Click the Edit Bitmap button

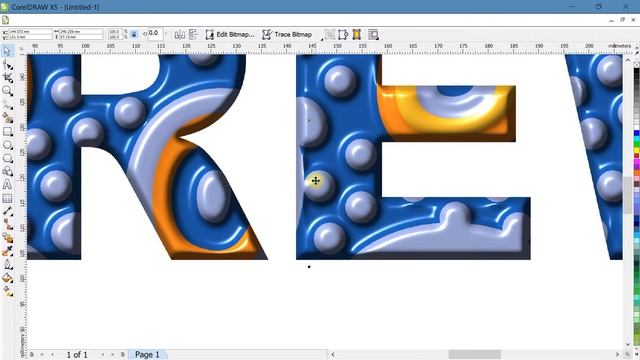230,35
